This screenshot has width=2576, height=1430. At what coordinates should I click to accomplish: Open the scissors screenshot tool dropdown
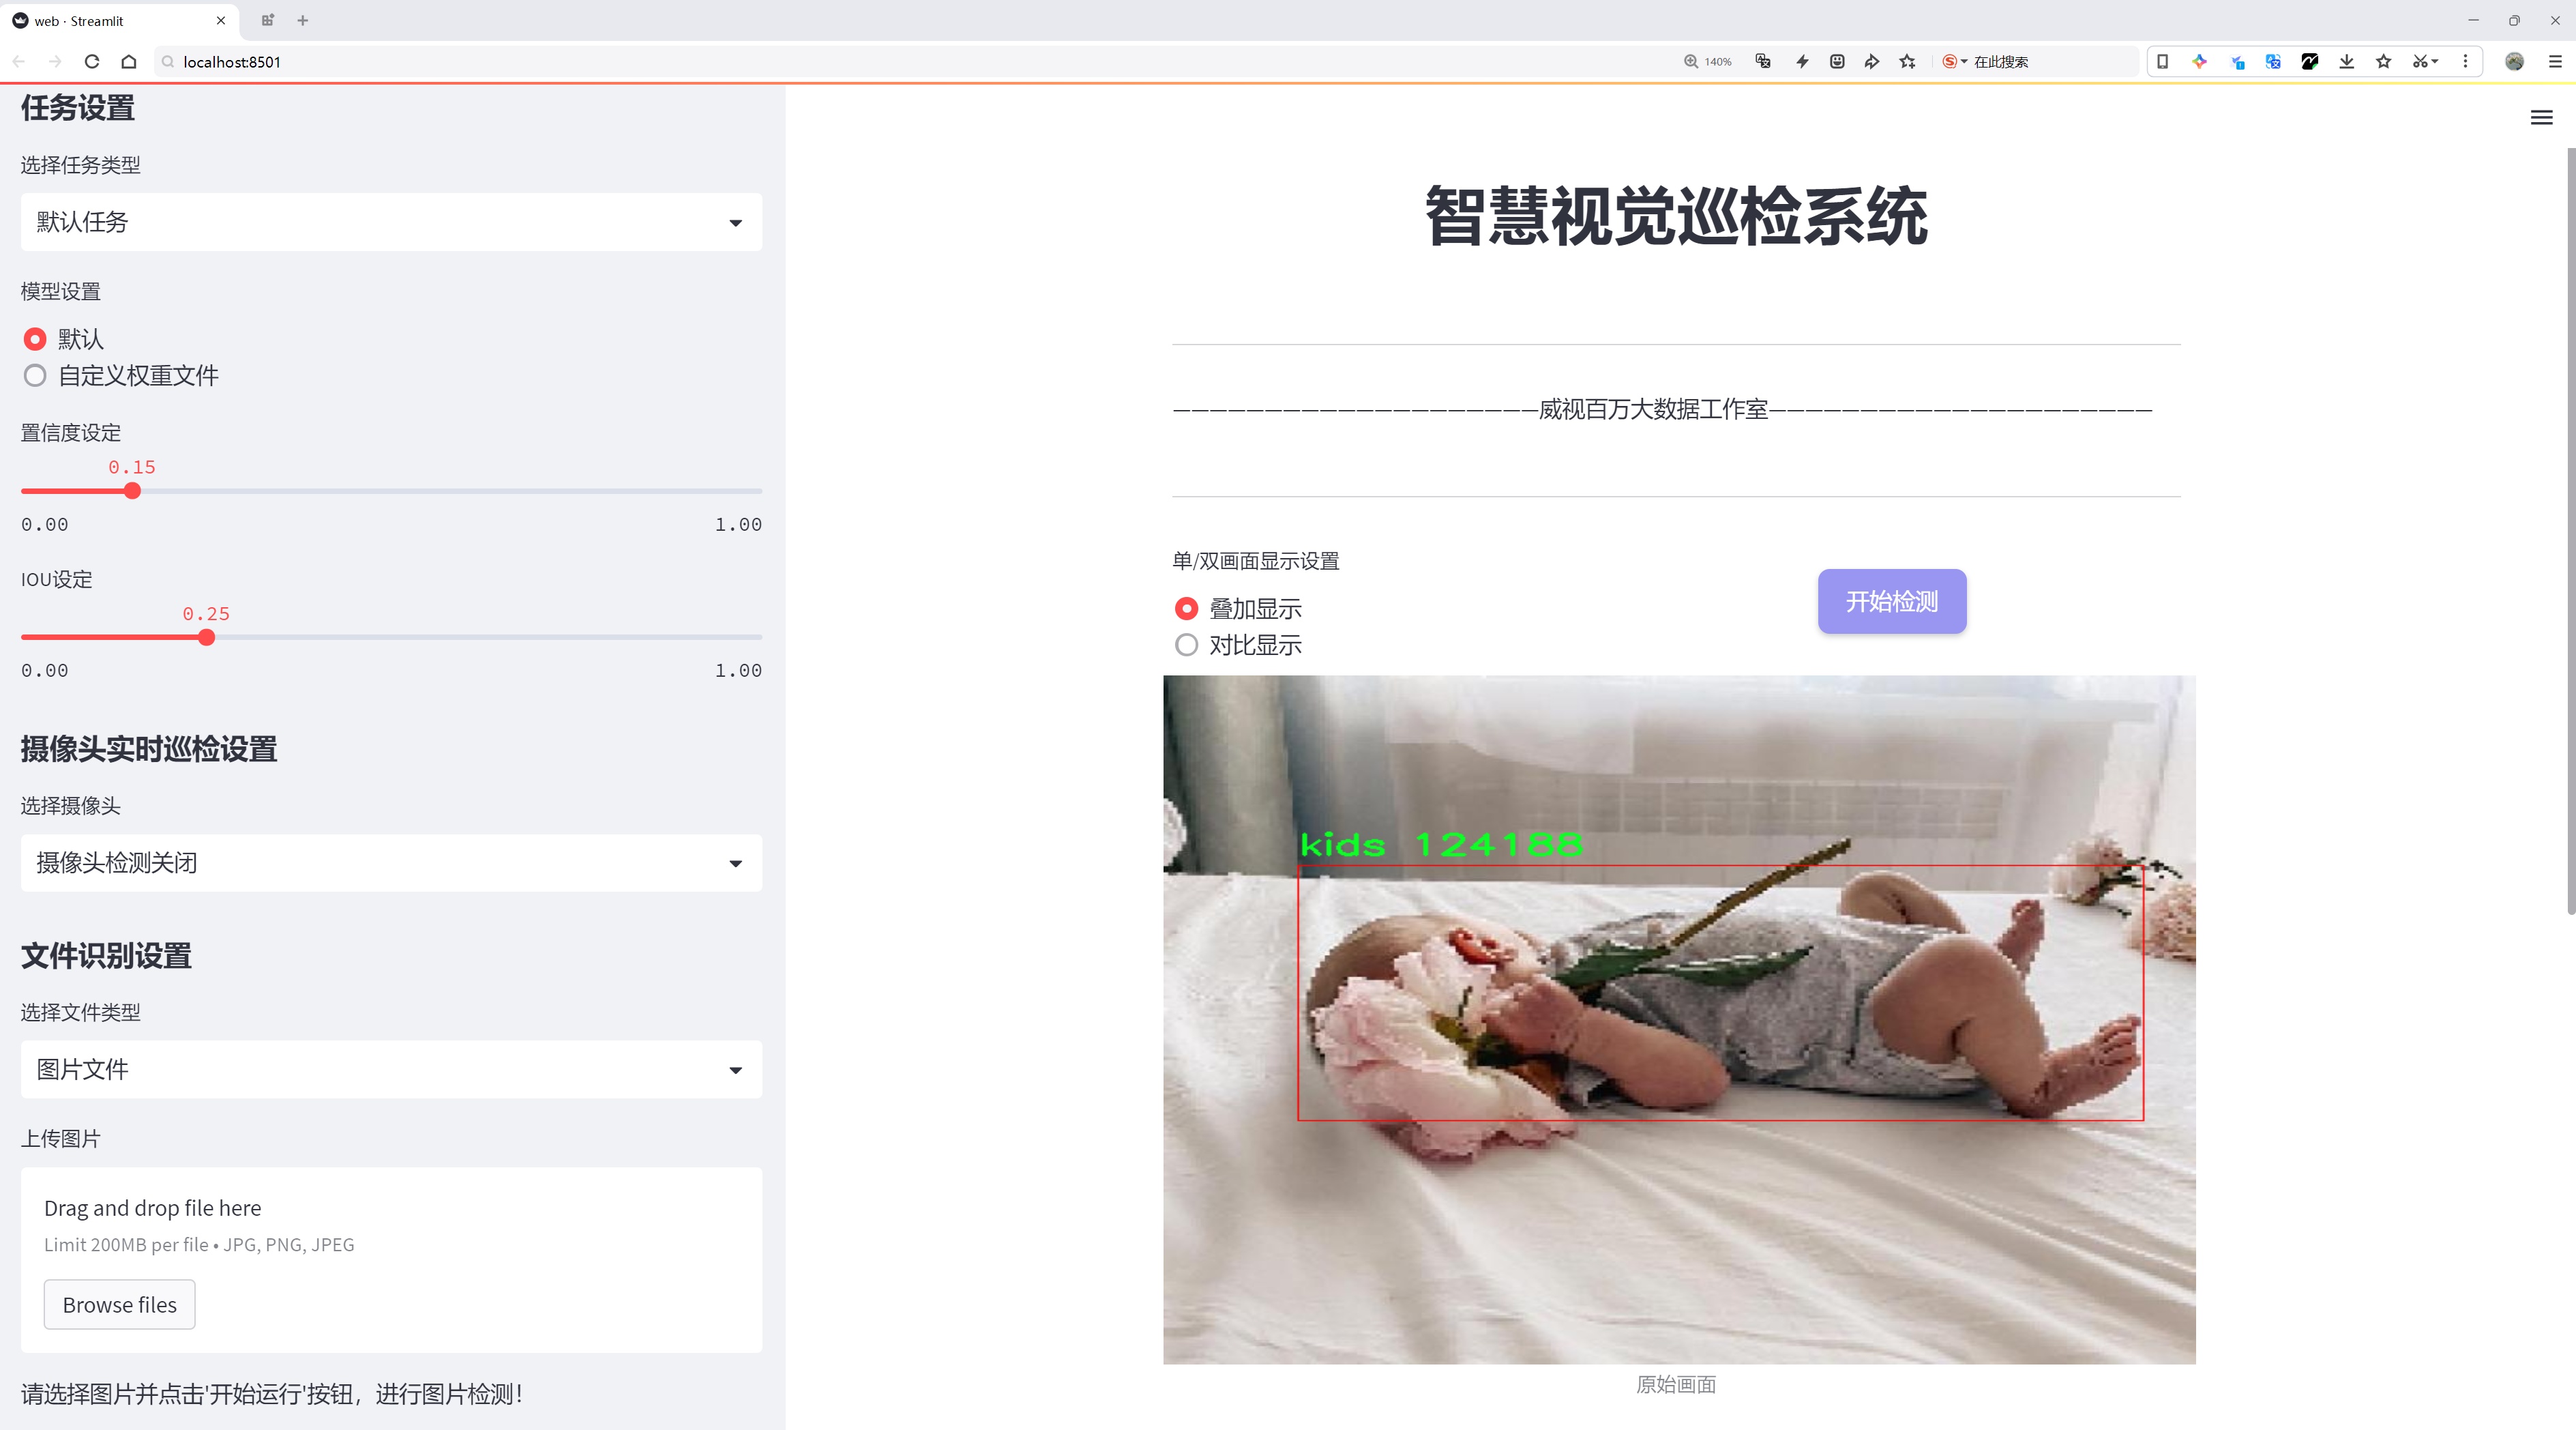click(x=2425, y=62)
